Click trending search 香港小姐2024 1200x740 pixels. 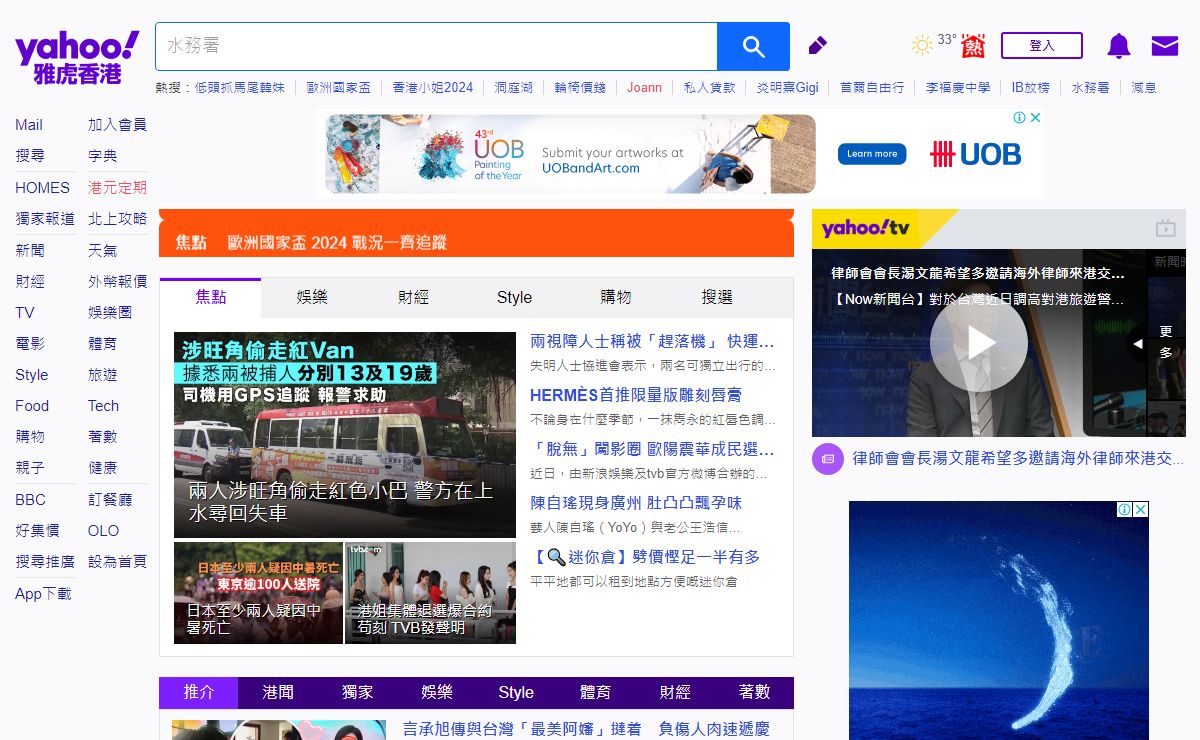point(432,88)
